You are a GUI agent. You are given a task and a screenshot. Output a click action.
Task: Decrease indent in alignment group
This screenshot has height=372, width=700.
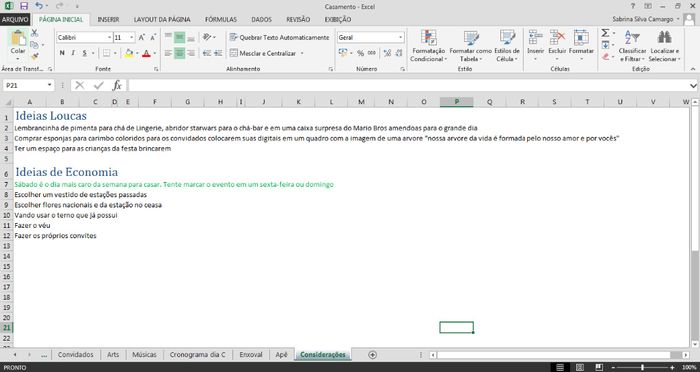(x=207, y=53)
